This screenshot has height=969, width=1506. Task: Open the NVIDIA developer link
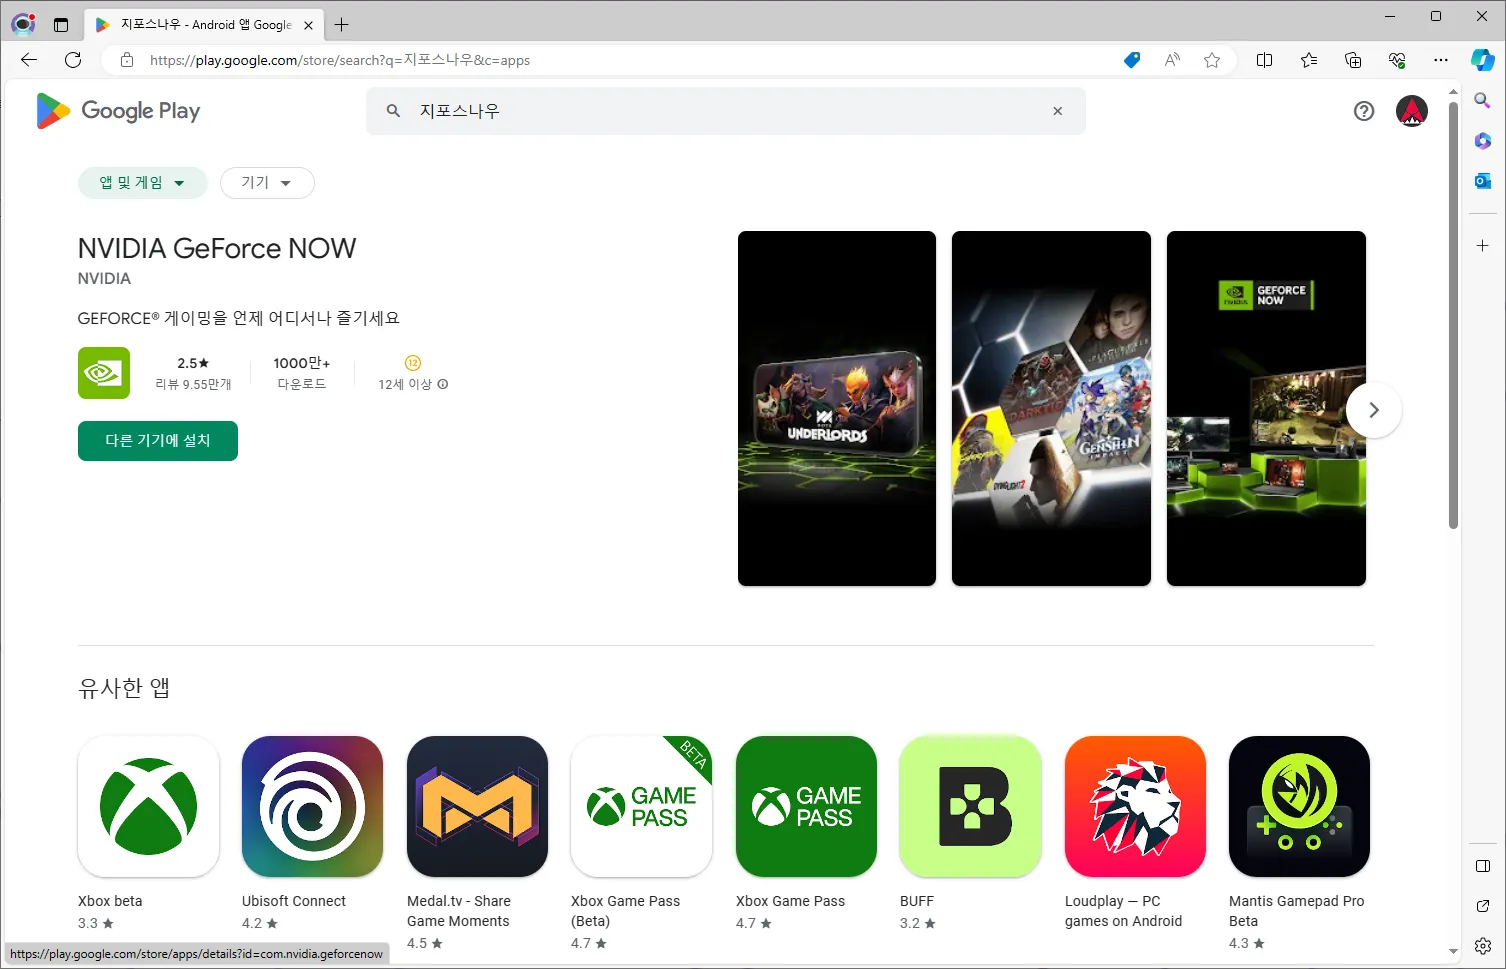click(104, 279)
